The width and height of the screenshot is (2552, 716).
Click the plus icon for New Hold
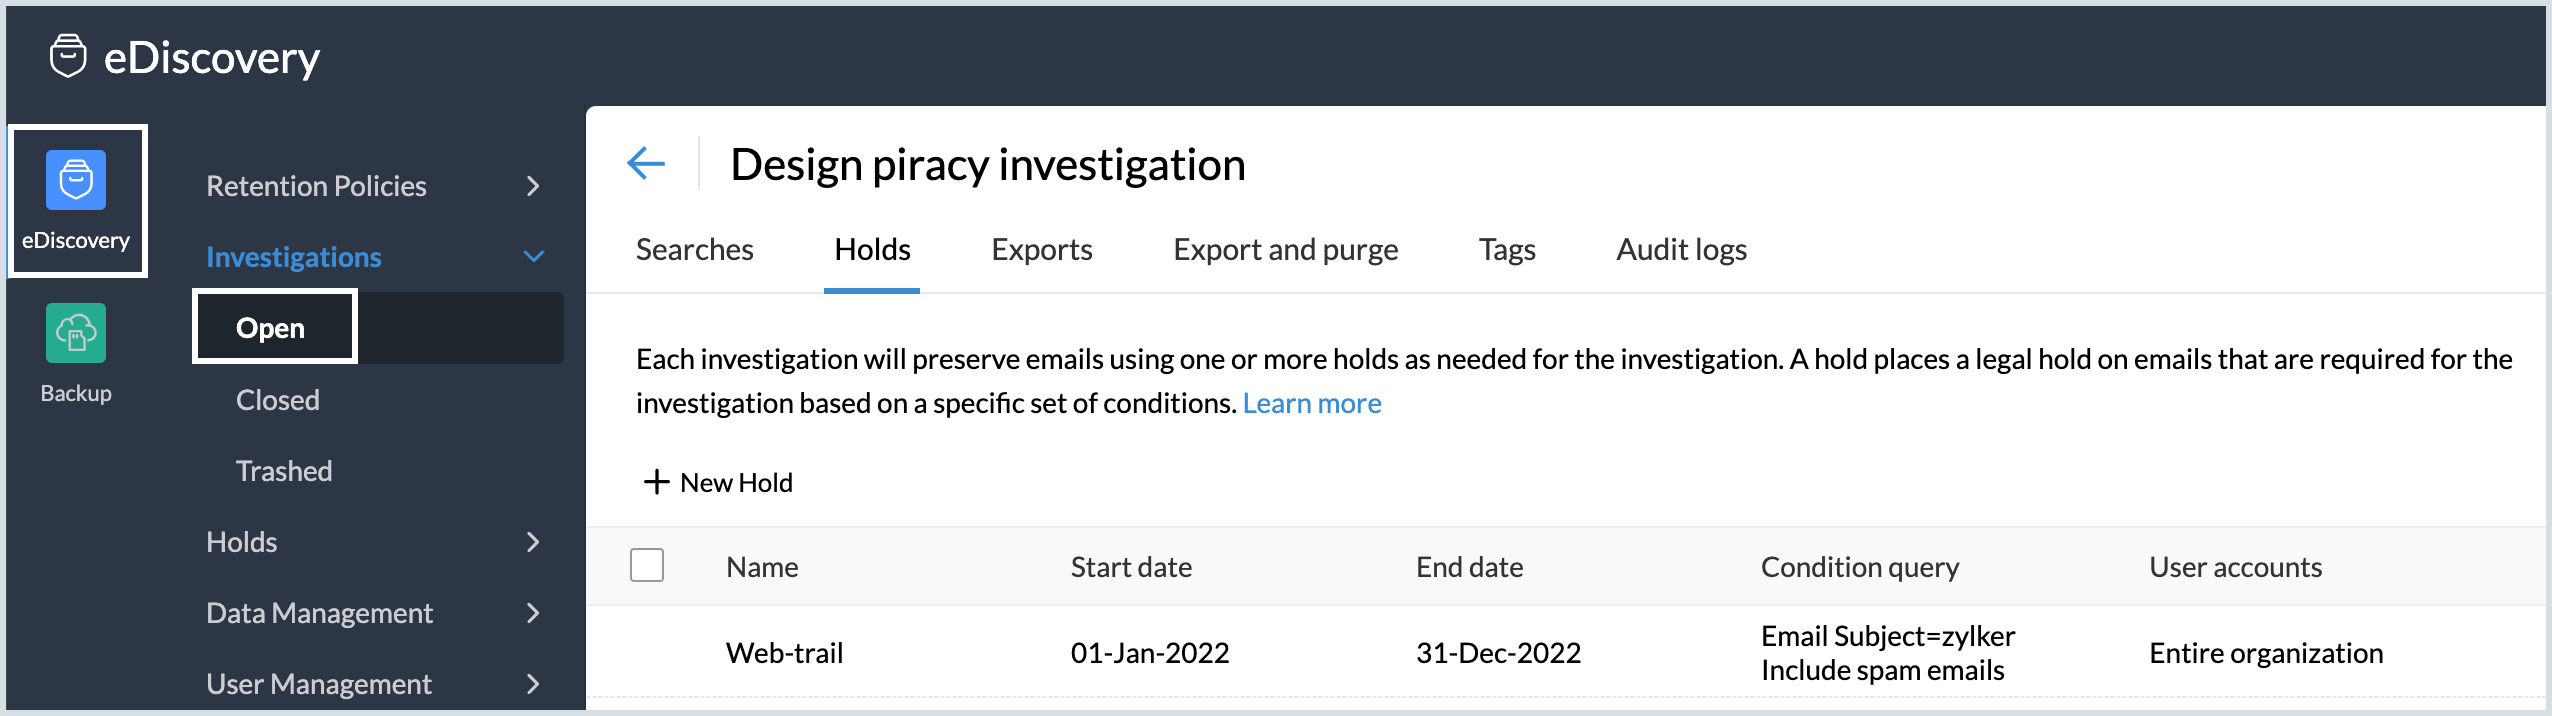coord(656,482)
